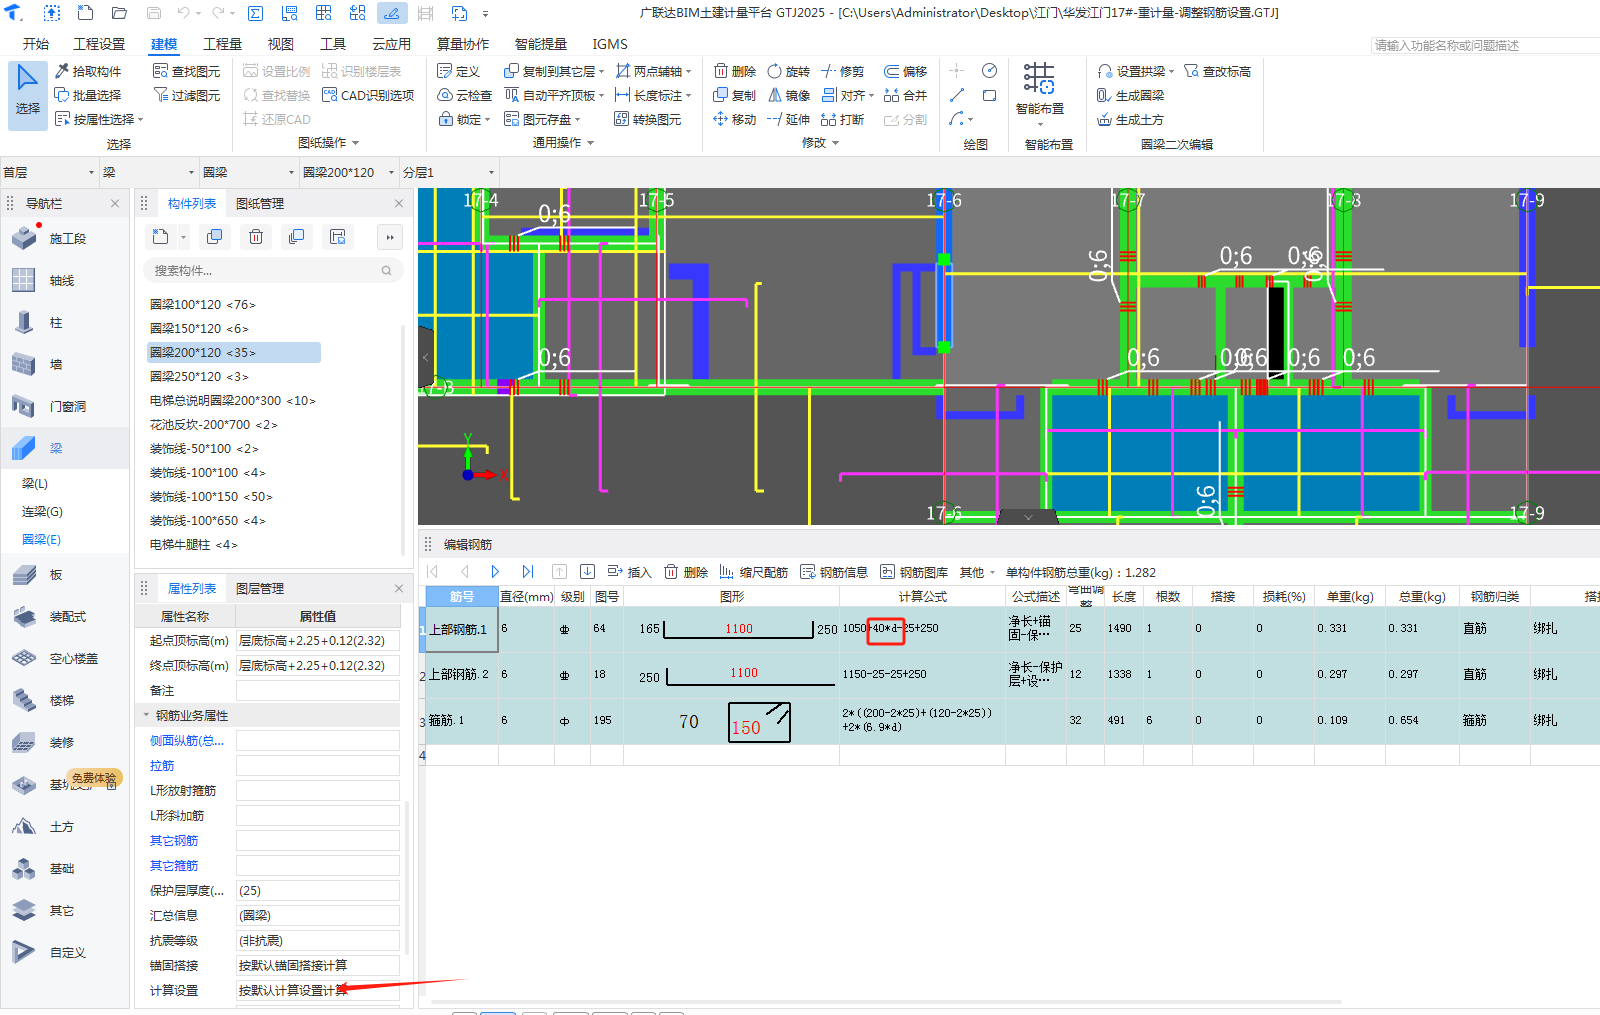This screenshot has height=1015, width=1600.
Task: Open the 分层1 layer dropdown
Action: click(449, 172)
